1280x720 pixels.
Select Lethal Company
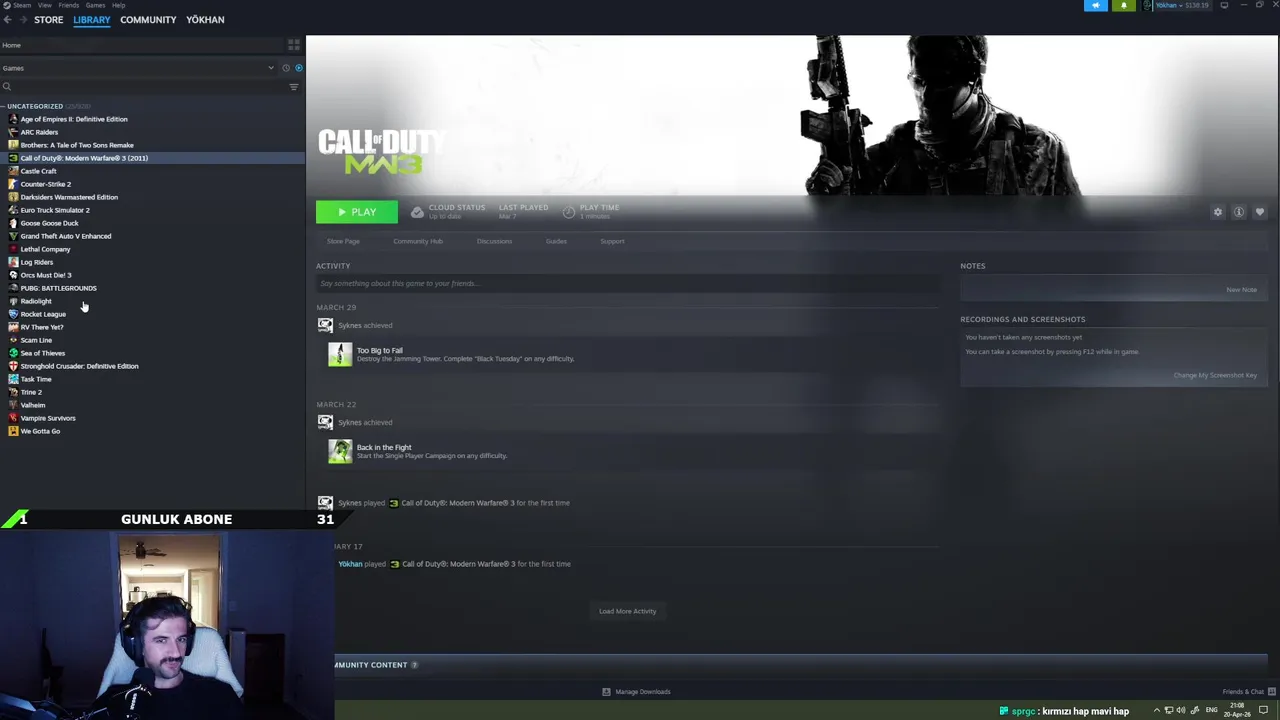click(x=45, y=249)
